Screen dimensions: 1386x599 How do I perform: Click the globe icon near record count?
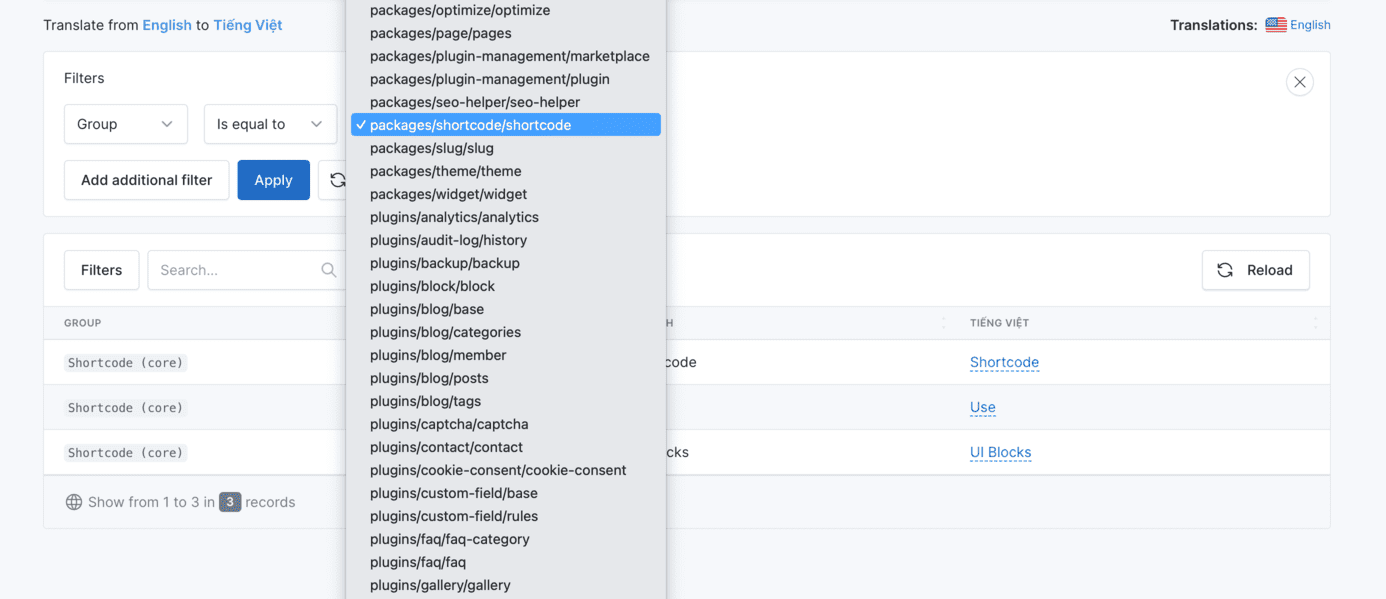pyautogui.click(x=73, y=502)
